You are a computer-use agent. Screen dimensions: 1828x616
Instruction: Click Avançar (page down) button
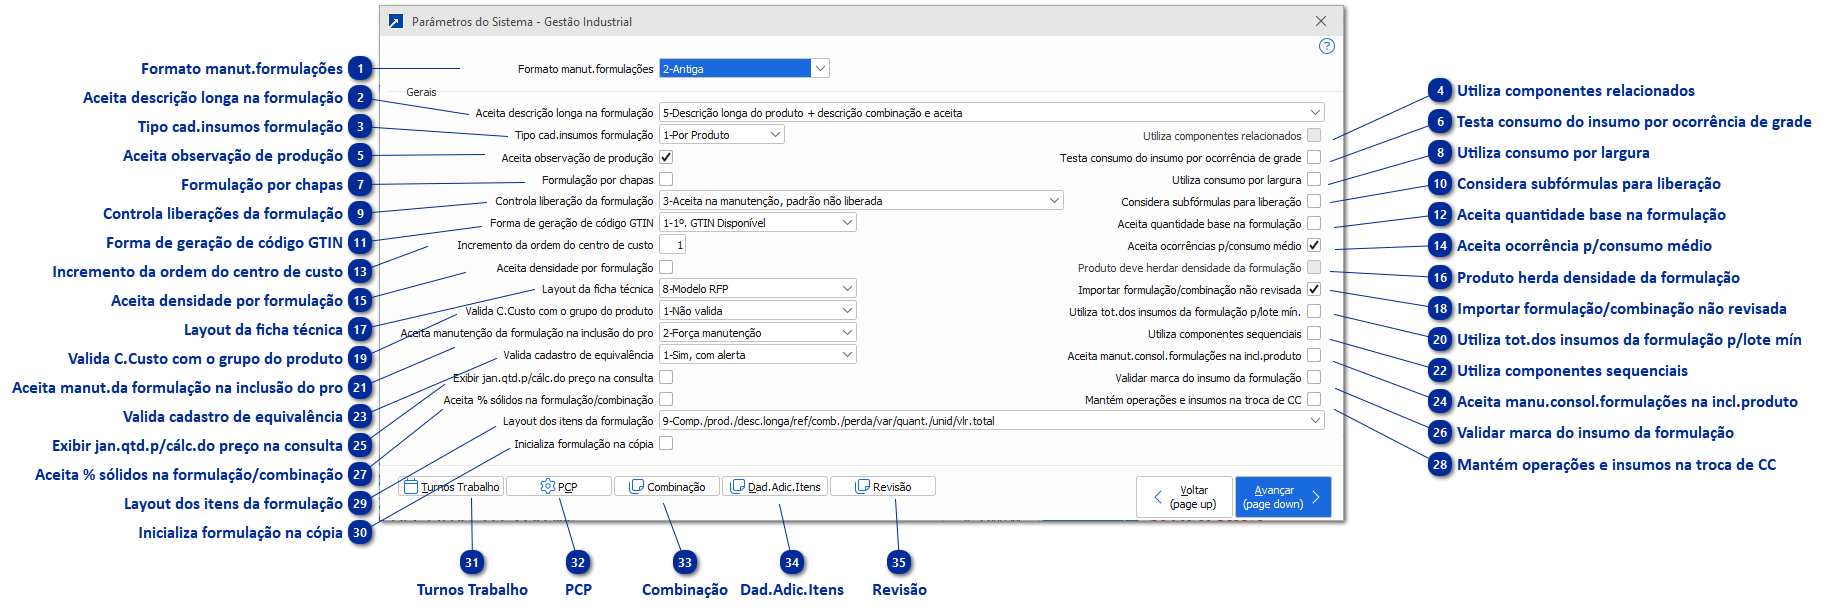[1282, 497]
